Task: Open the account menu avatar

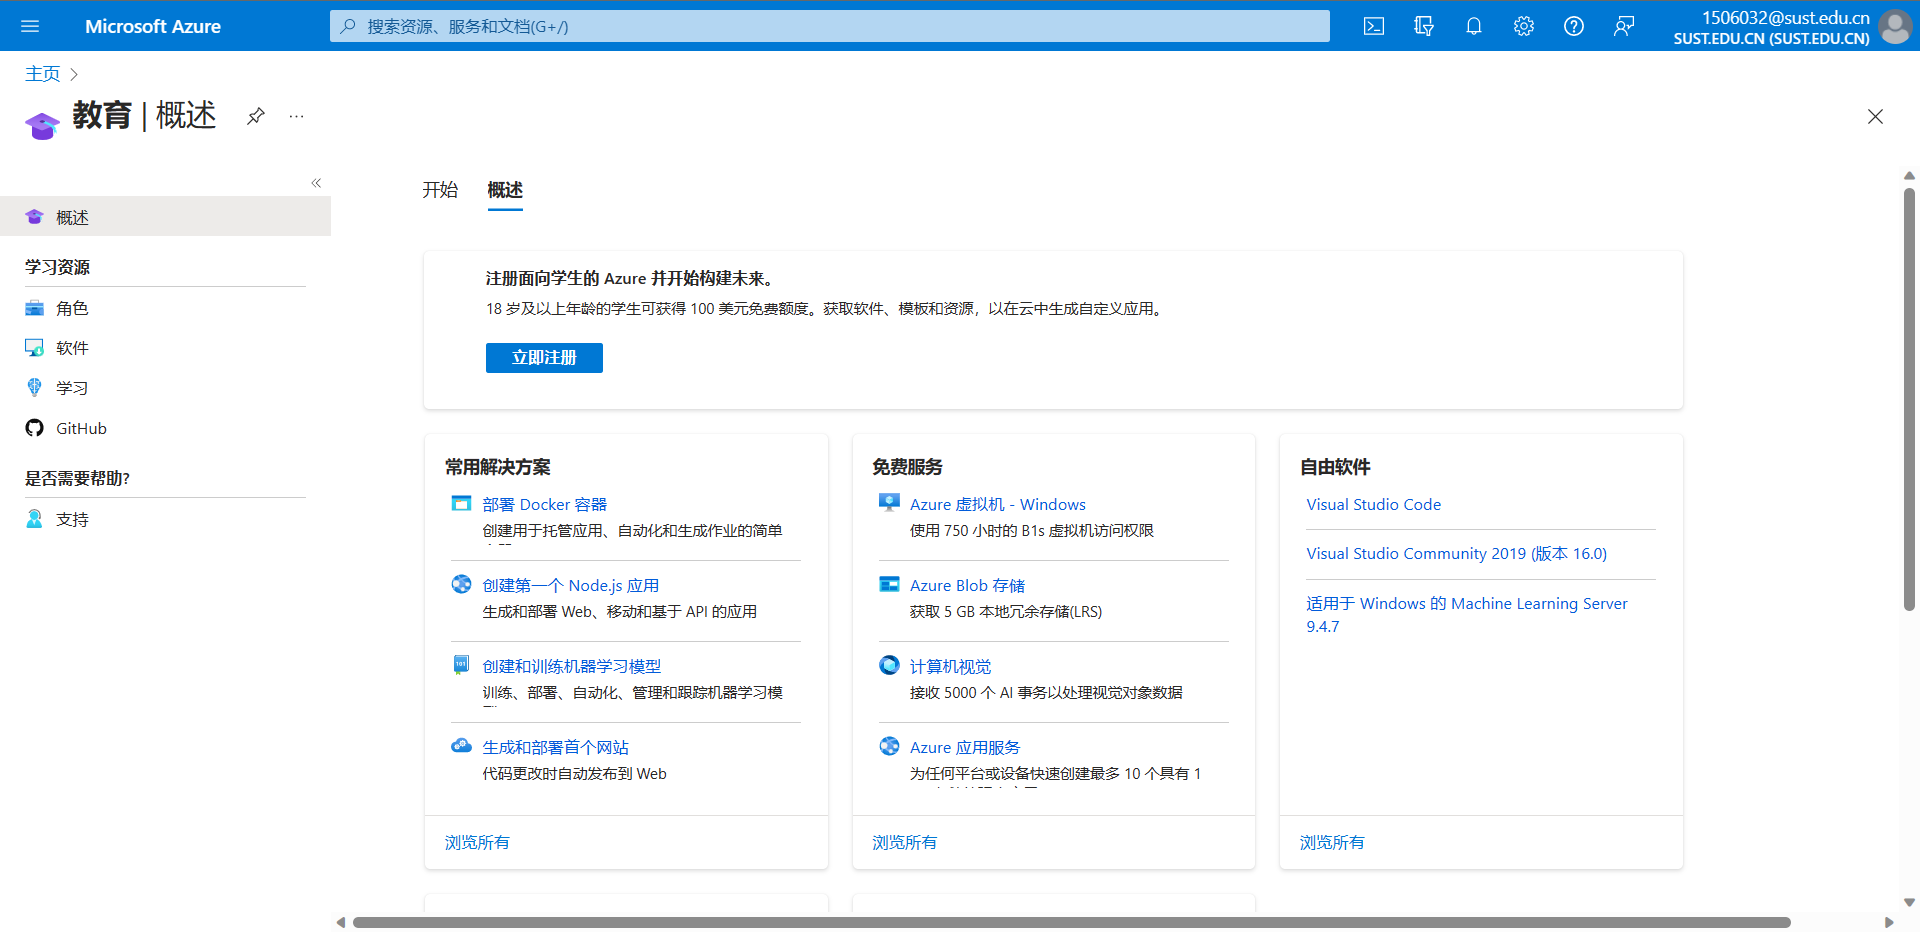Action: pyautogui.click(x=1894, y=27)
